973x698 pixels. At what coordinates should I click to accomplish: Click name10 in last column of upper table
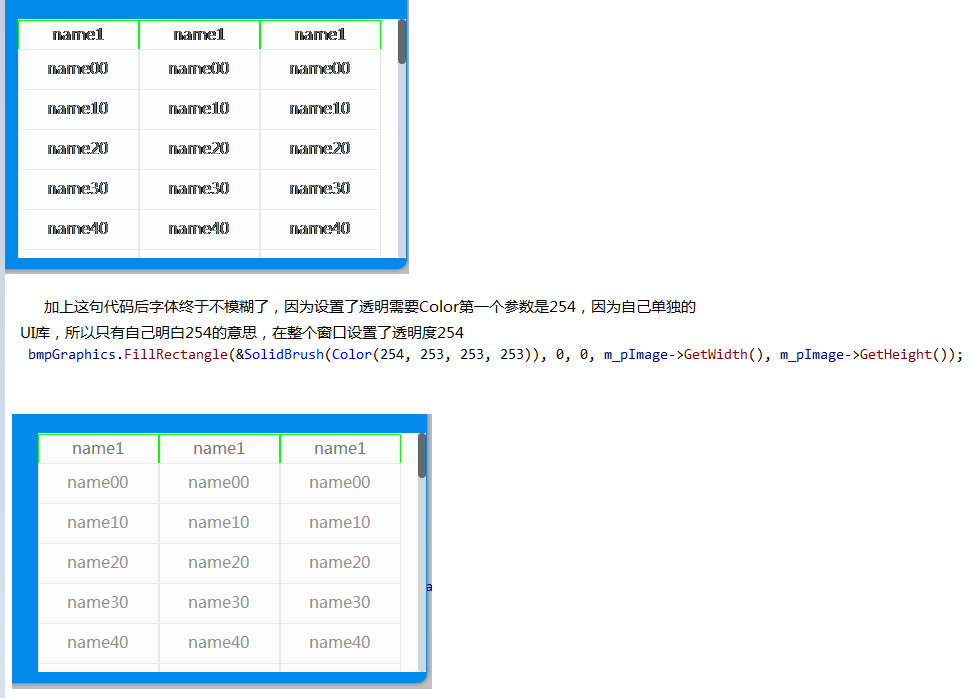(x=320, y=109)
